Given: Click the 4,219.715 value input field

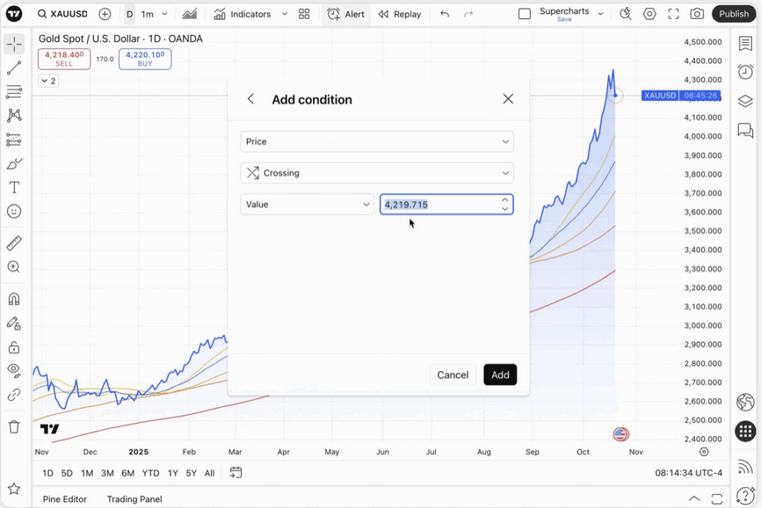Looking at the screenshot, I should pos(438,204).
